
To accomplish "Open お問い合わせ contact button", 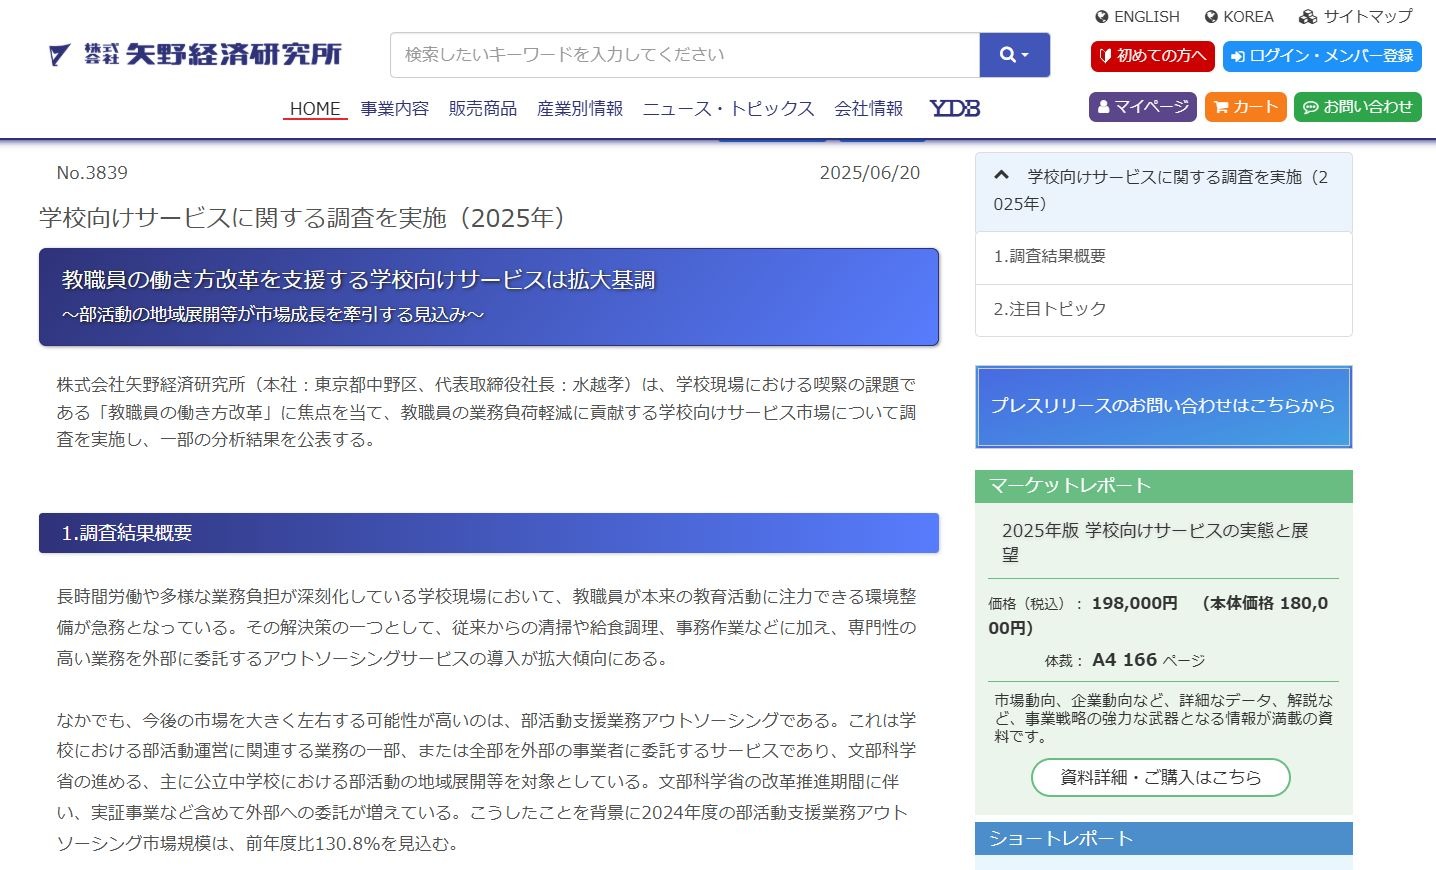I will (1357, 107).
